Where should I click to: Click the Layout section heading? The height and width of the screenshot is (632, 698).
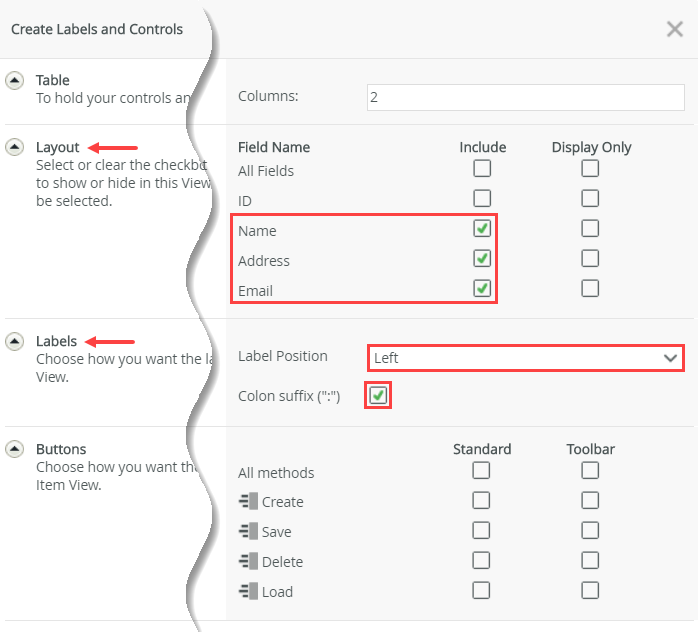57,147
